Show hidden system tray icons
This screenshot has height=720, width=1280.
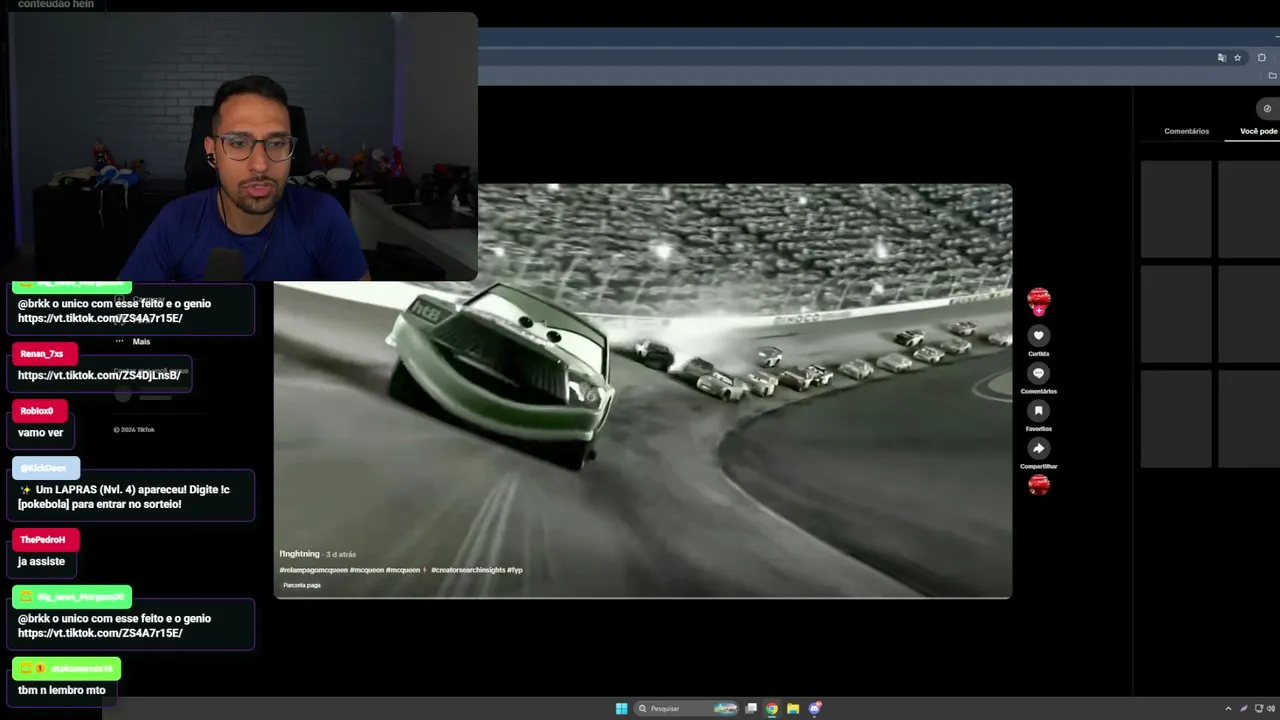[x=1229, y=709]
